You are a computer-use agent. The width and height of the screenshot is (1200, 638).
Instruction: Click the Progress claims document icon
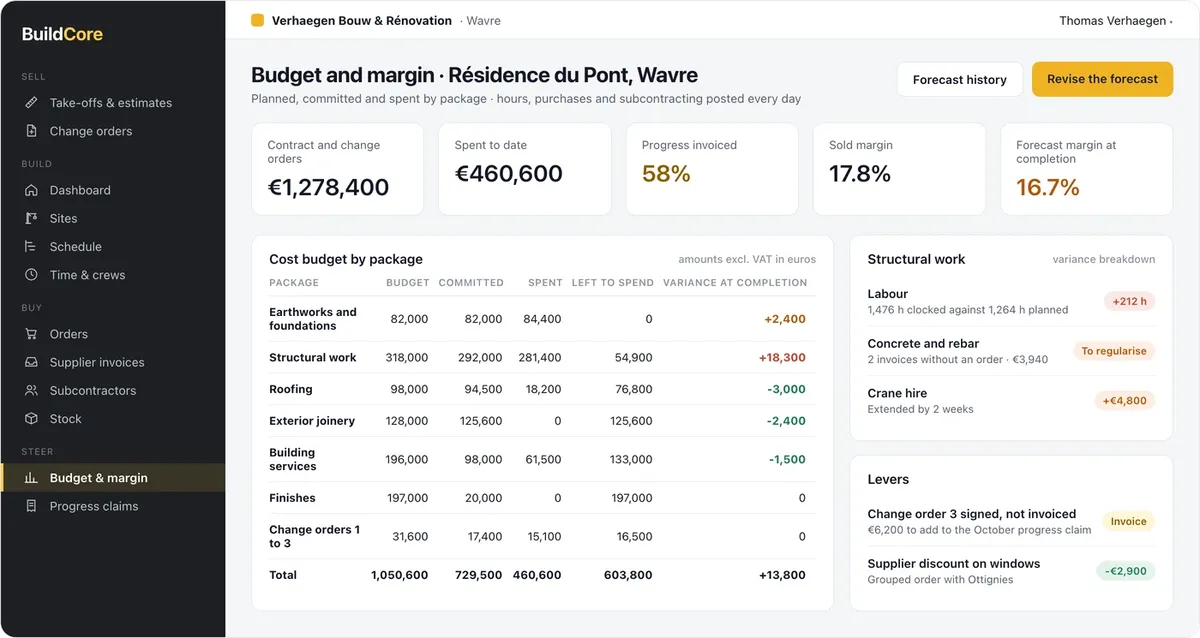[31, 506]
